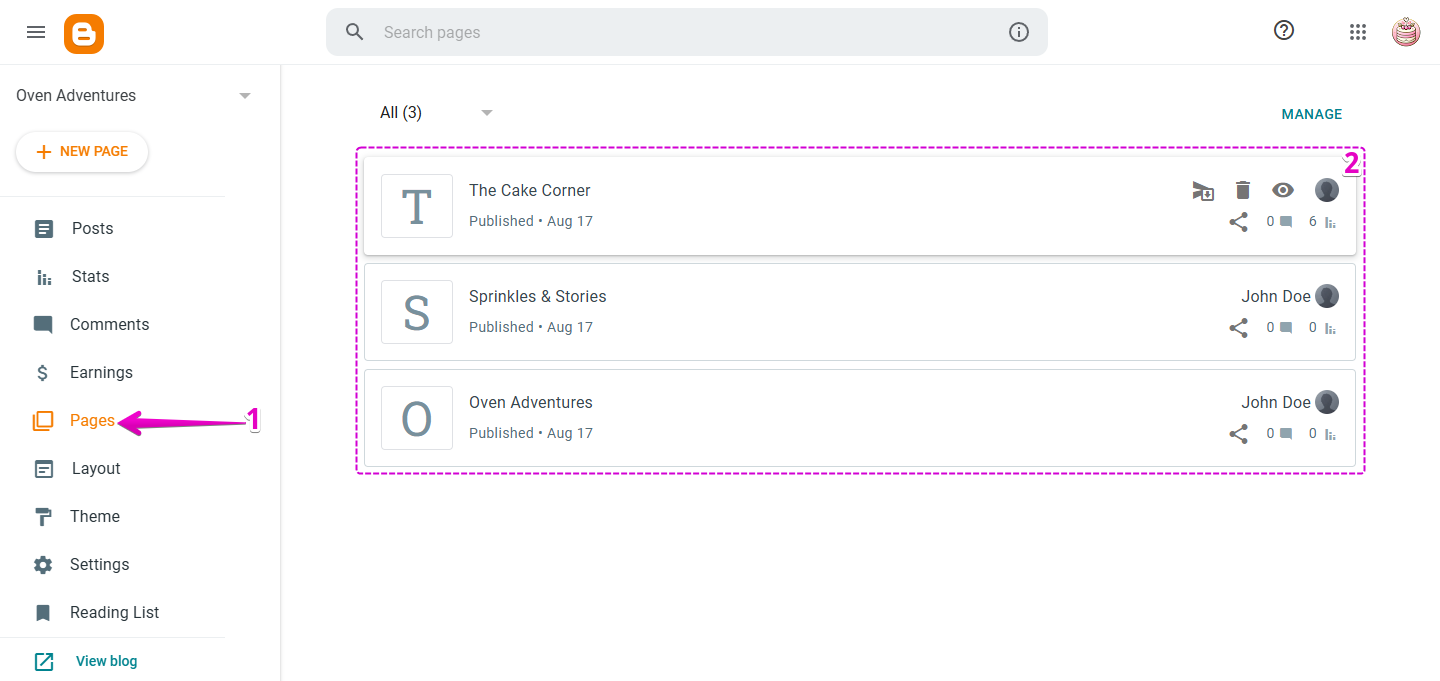Click the MANAGE link

coord(1312,114)
